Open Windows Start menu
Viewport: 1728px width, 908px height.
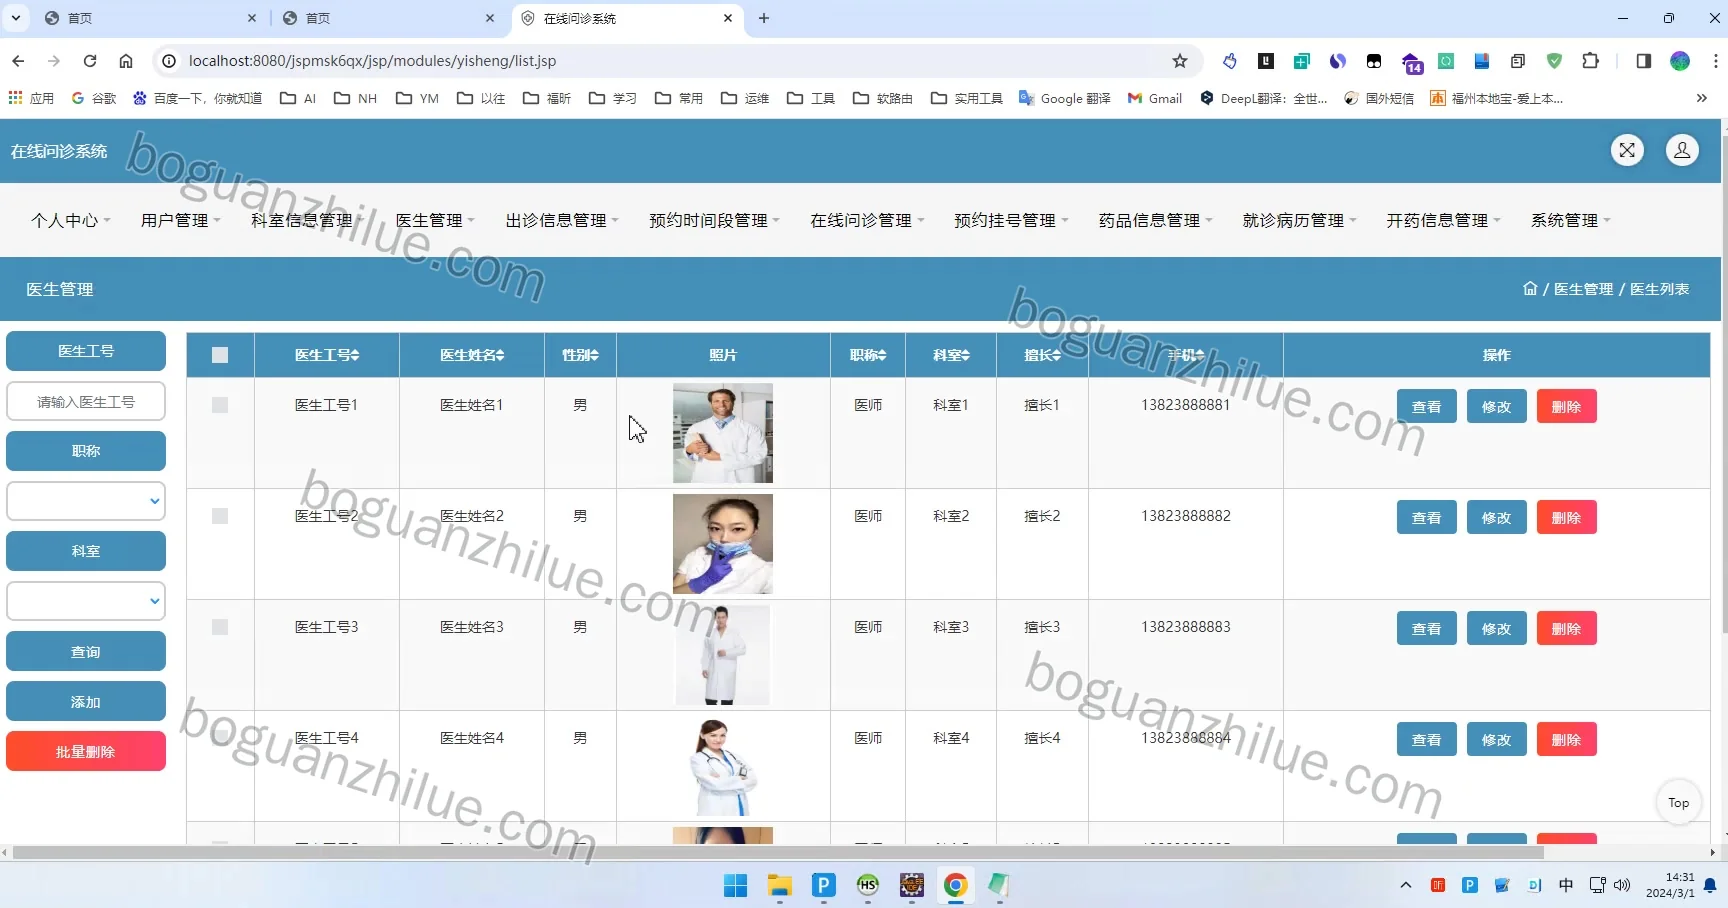pyautogui.click(x=735, y=885)
